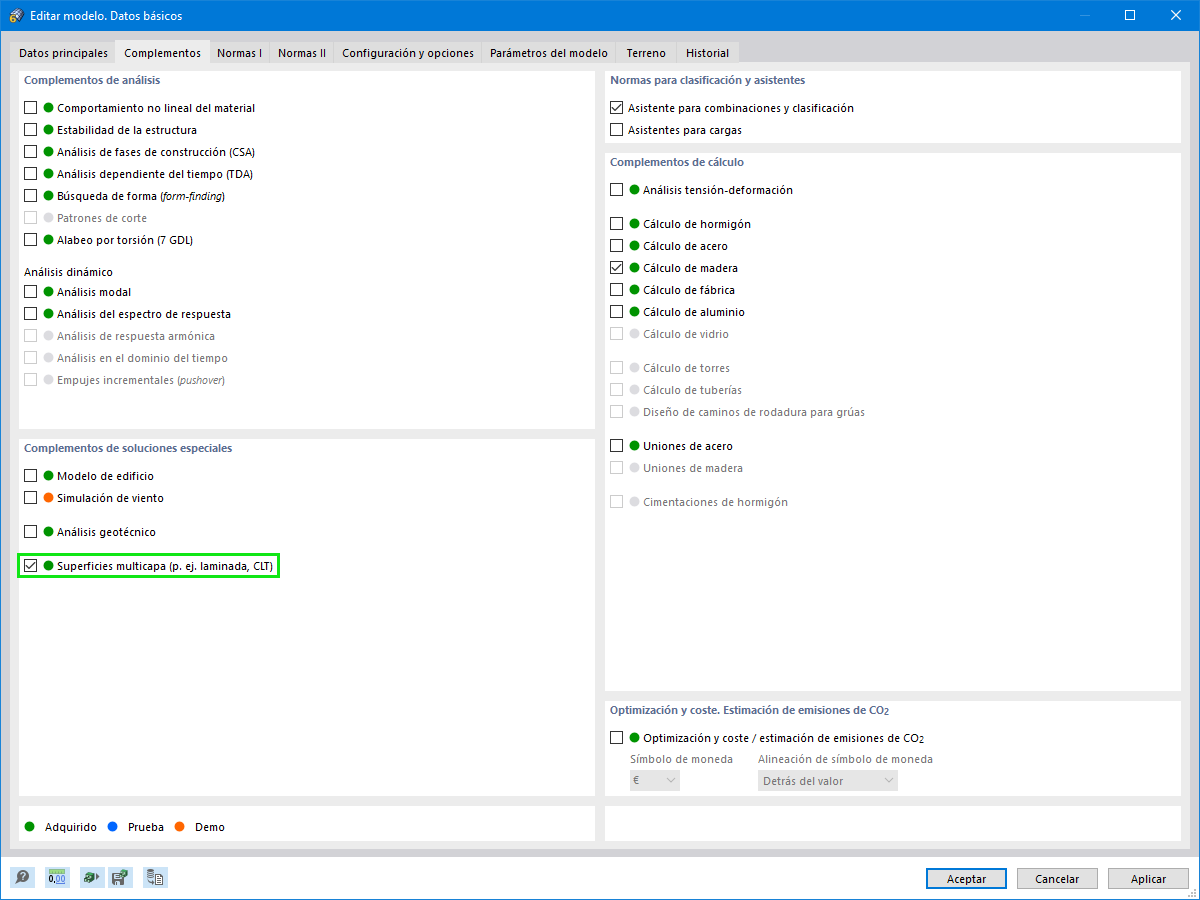1200x900 pixels.
Task: Click the green Adquirido legend dot
Action: [30, 827]
